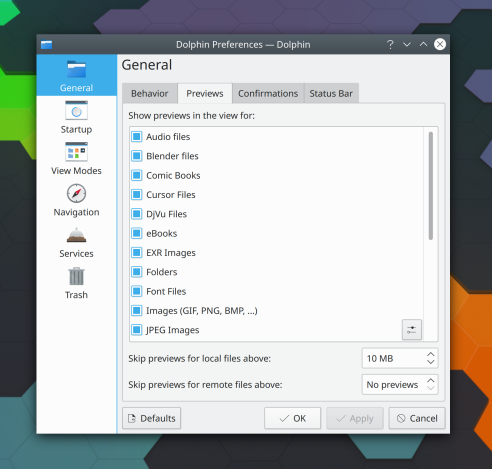
Task: Disable JPEG Images previews checkbox
Action: pos(136,330)
